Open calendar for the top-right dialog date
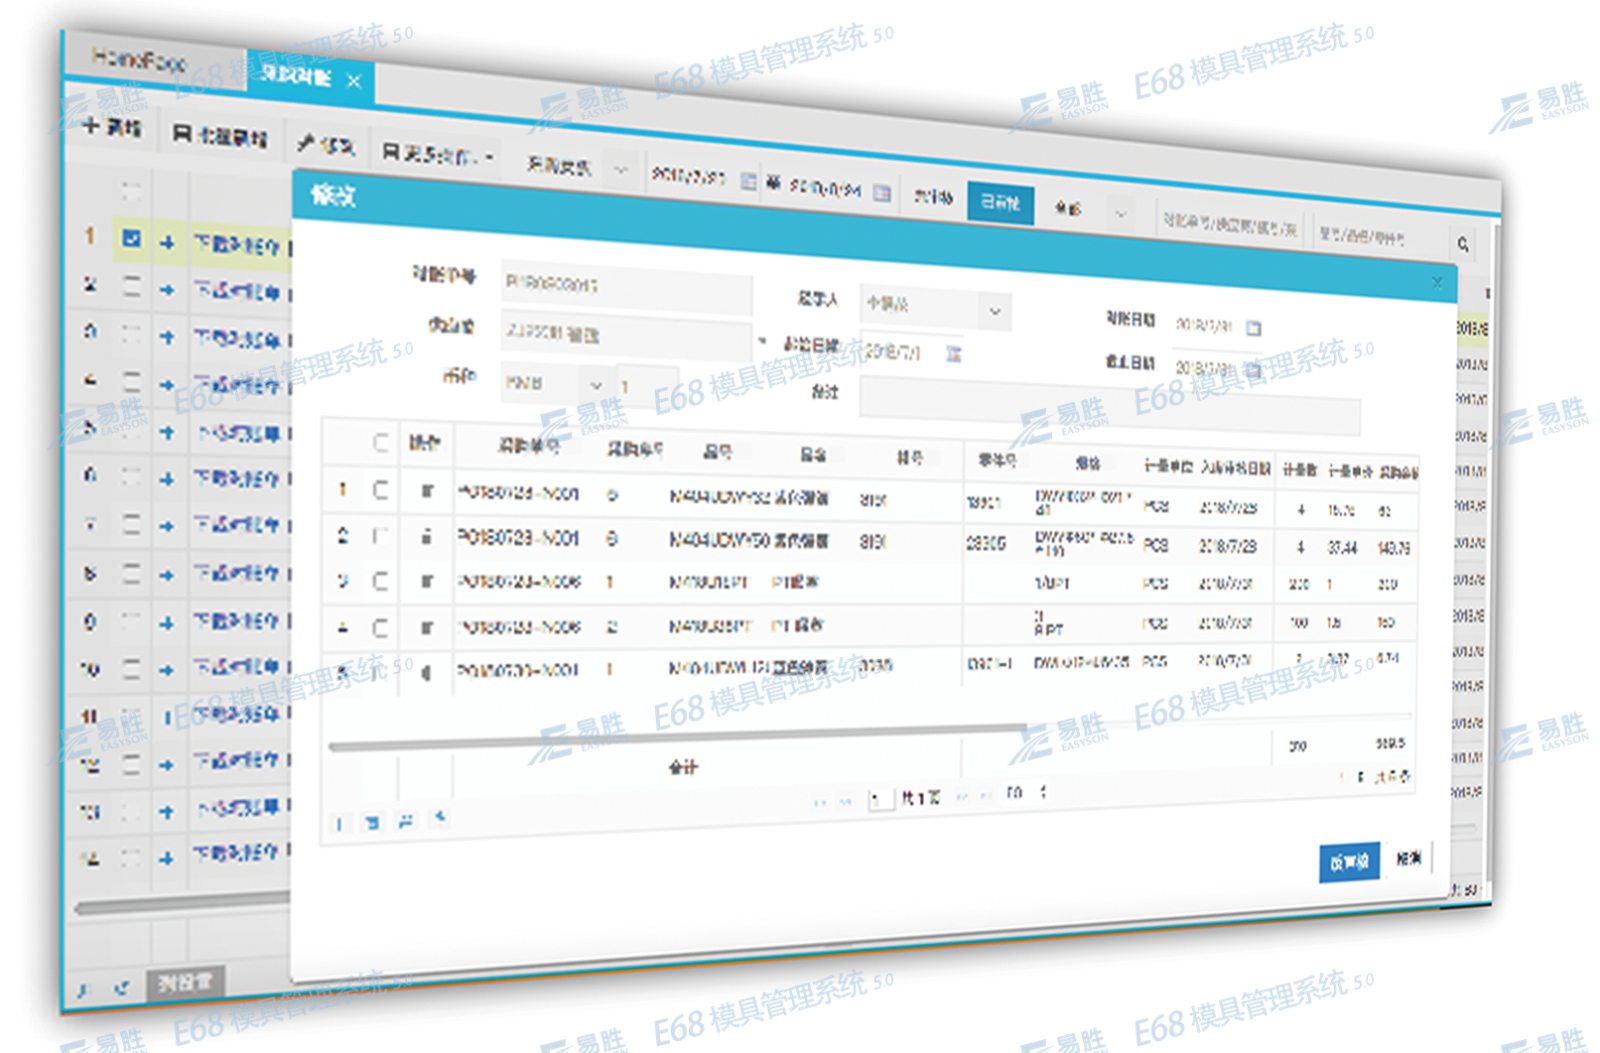The width and height of the screenshot is (1600, 1053). coord(1253,328)
